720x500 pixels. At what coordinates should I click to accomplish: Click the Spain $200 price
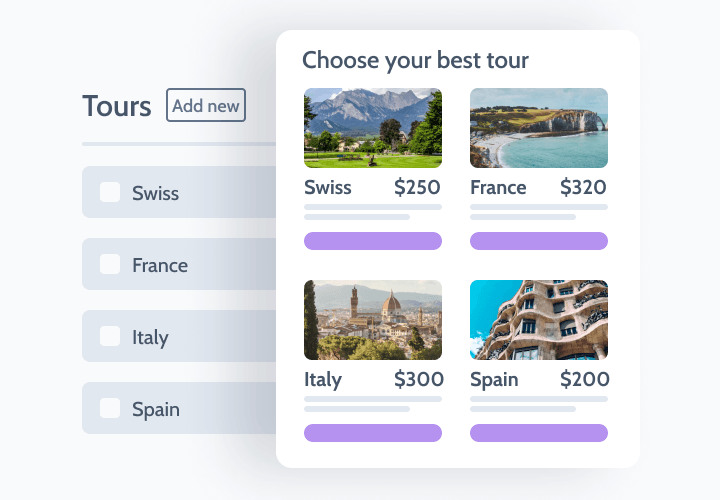(x=583, y=379)
